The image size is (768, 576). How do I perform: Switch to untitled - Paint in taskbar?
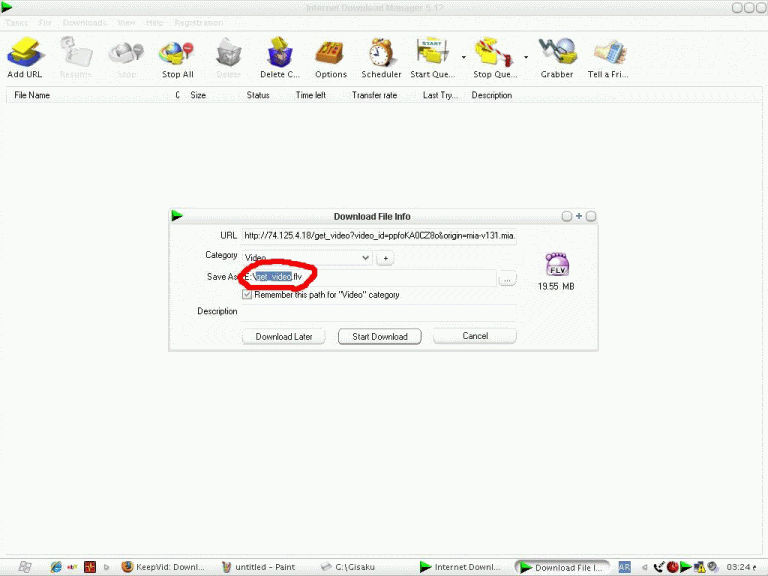coord(258,567)
